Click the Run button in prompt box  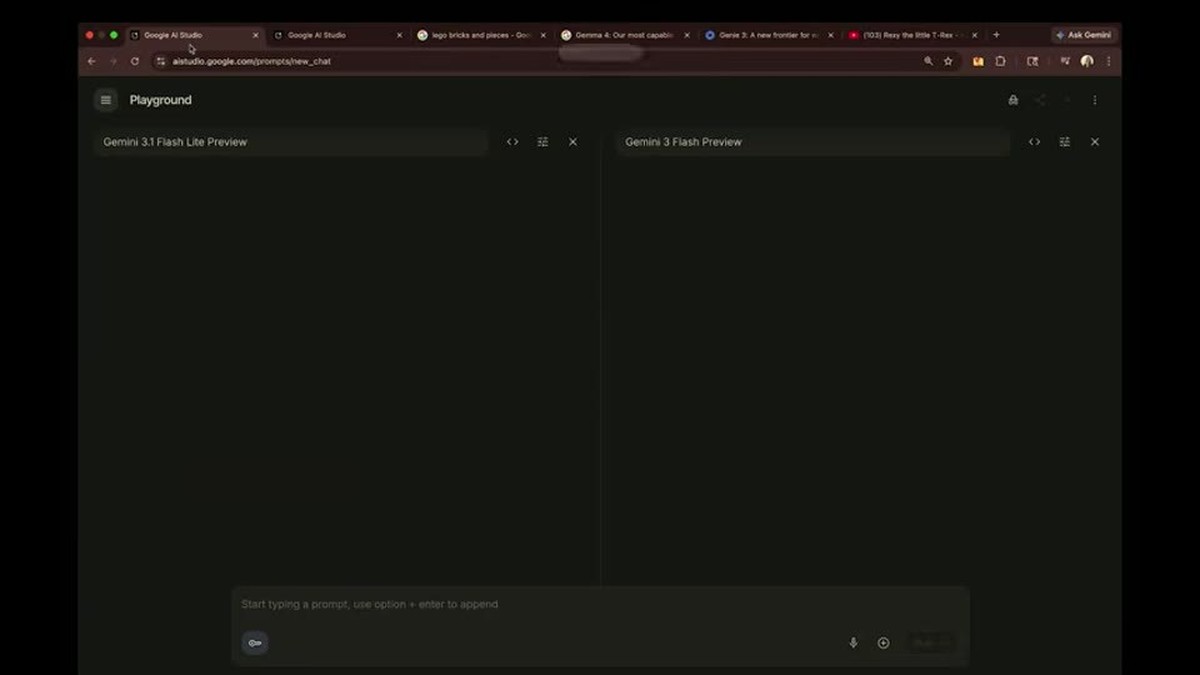[931, 643]
